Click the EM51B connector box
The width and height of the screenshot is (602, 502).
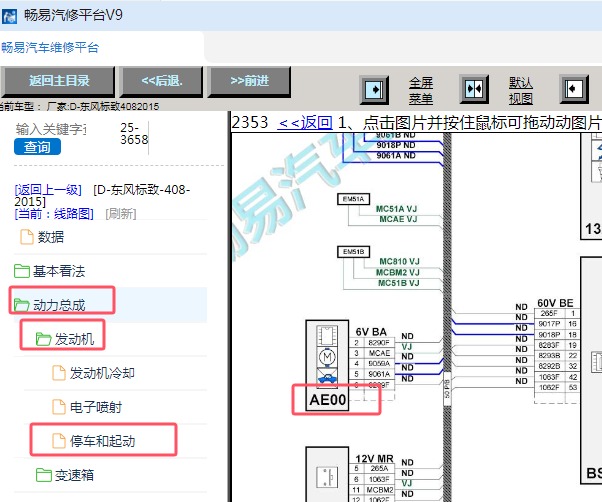(353, 252)
